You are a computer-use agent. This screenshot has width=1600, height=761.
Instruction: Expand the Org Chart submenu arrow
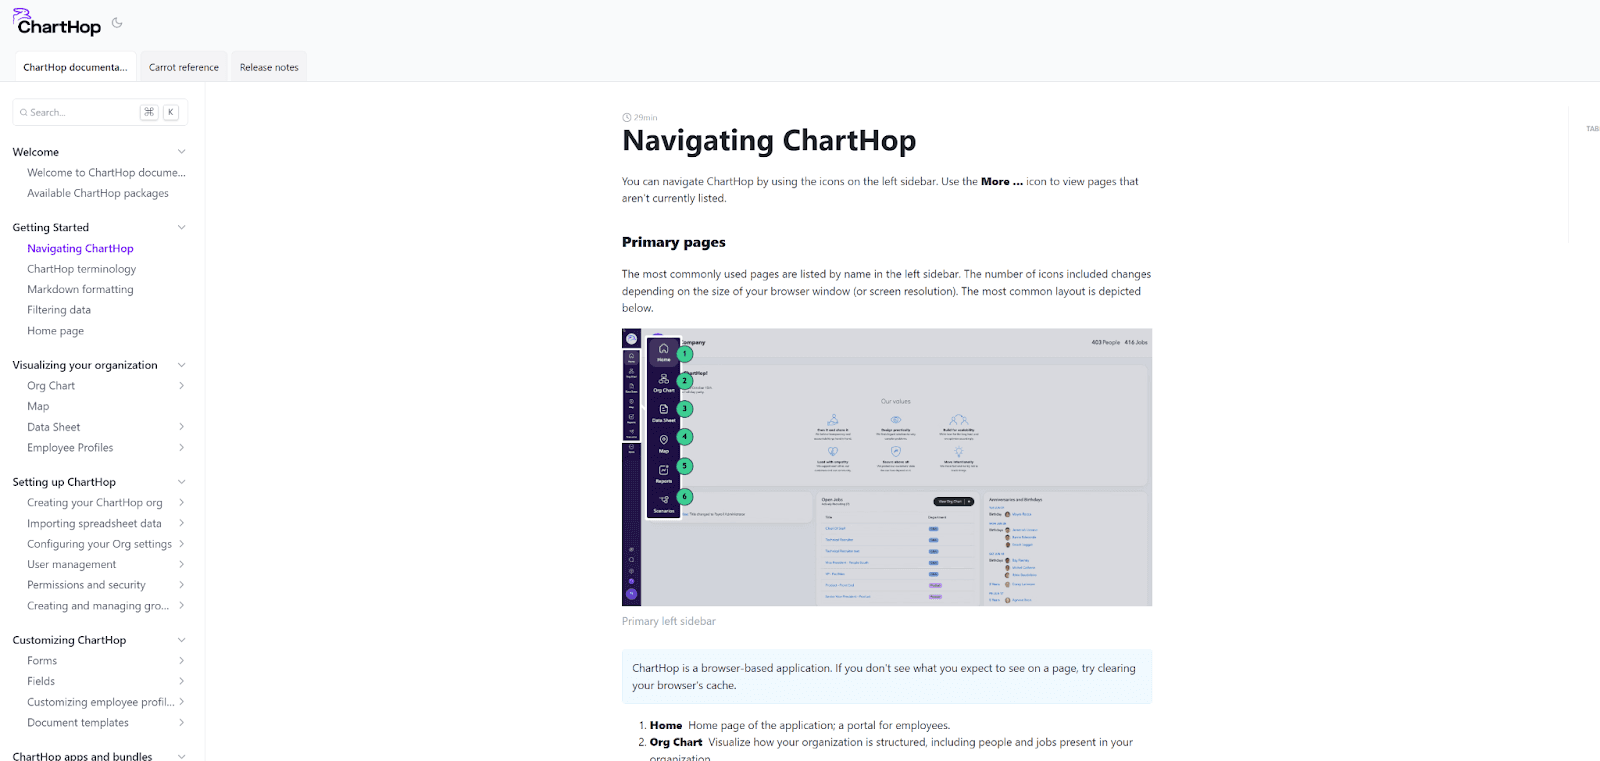tap(181, 386)
